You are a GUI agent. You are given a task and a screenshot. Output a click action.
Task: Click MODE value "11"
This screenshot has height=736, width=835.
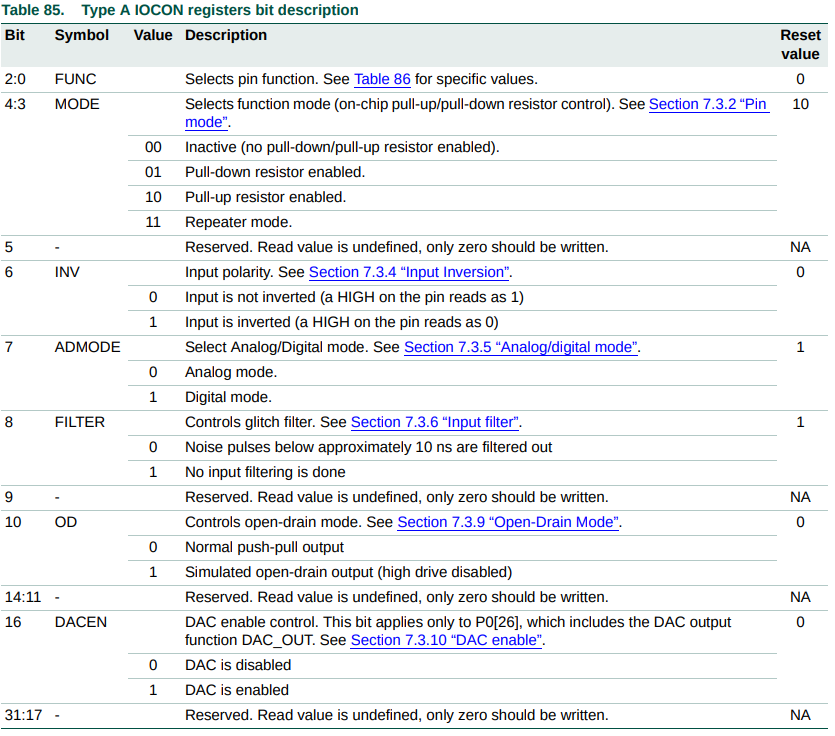(x=153, y=223)
